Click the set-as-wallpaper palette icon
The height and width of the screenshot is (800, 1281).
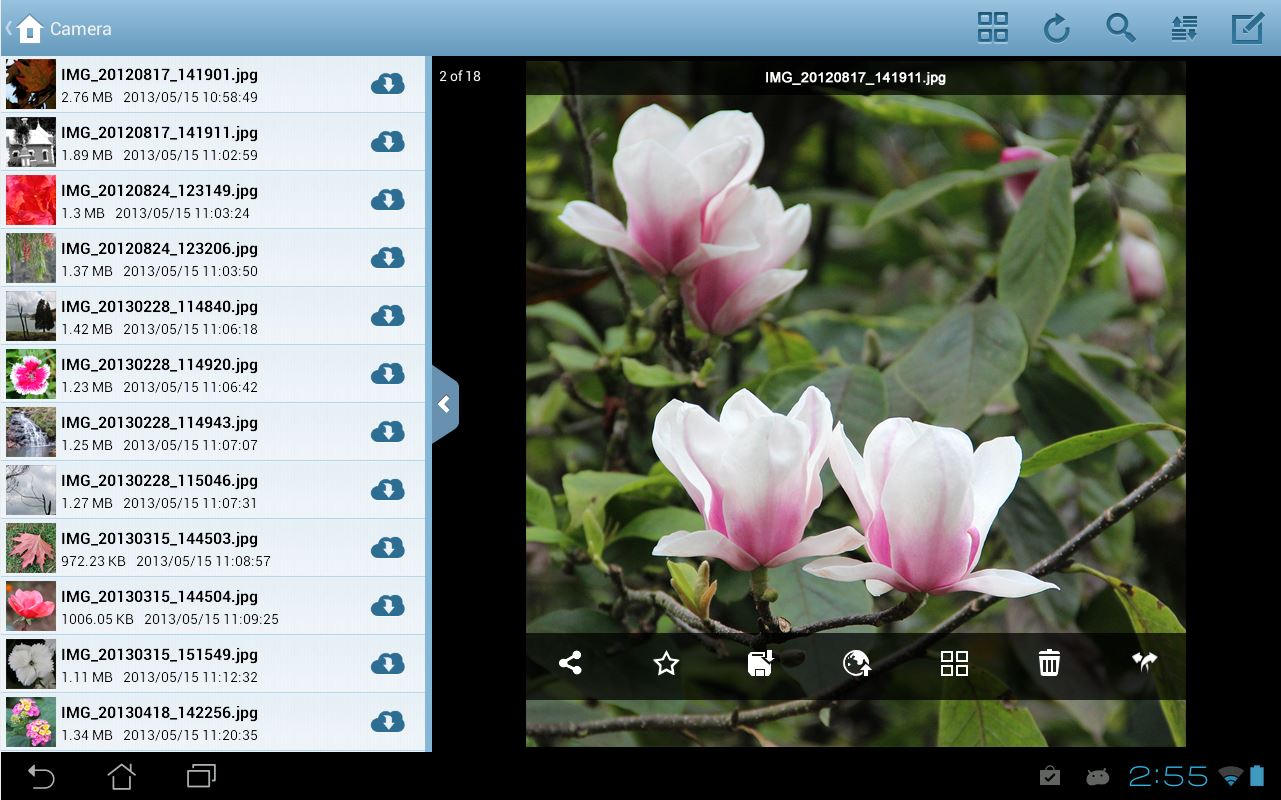(857, 663)
